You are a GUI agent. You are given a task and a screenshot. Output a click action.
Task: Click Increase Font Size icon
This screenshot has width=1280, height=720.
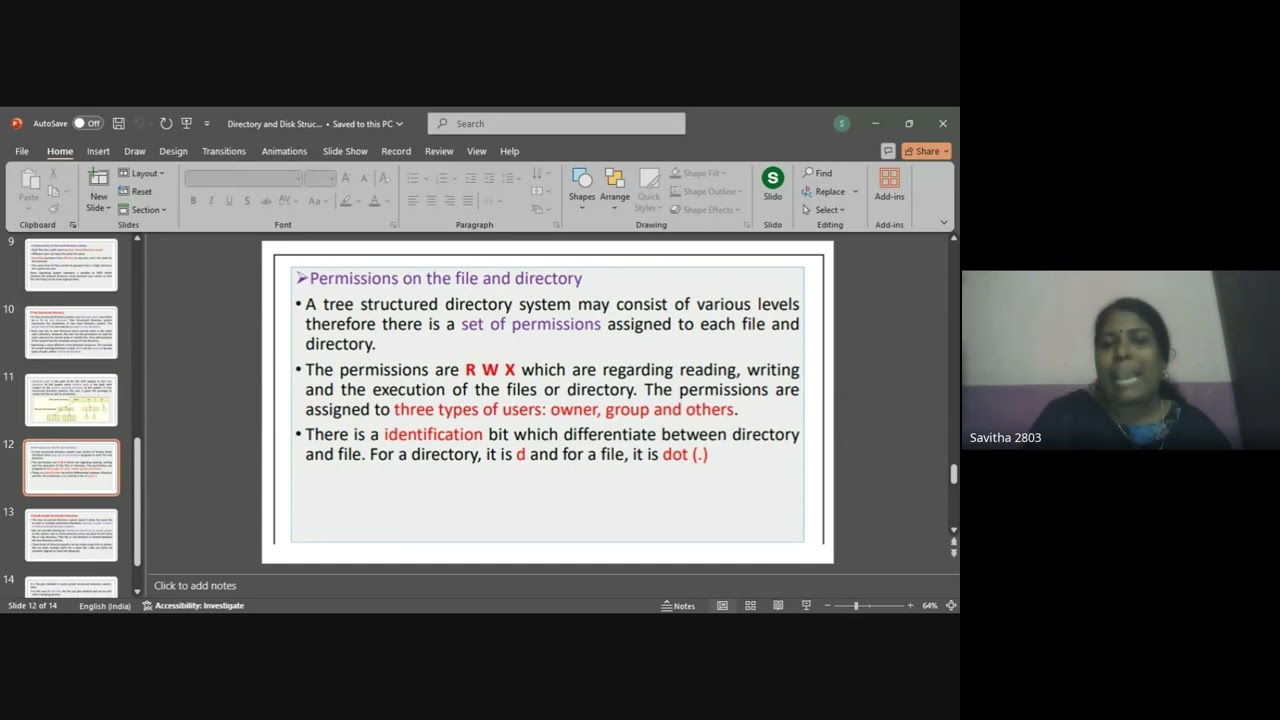(x=346, y=178)
